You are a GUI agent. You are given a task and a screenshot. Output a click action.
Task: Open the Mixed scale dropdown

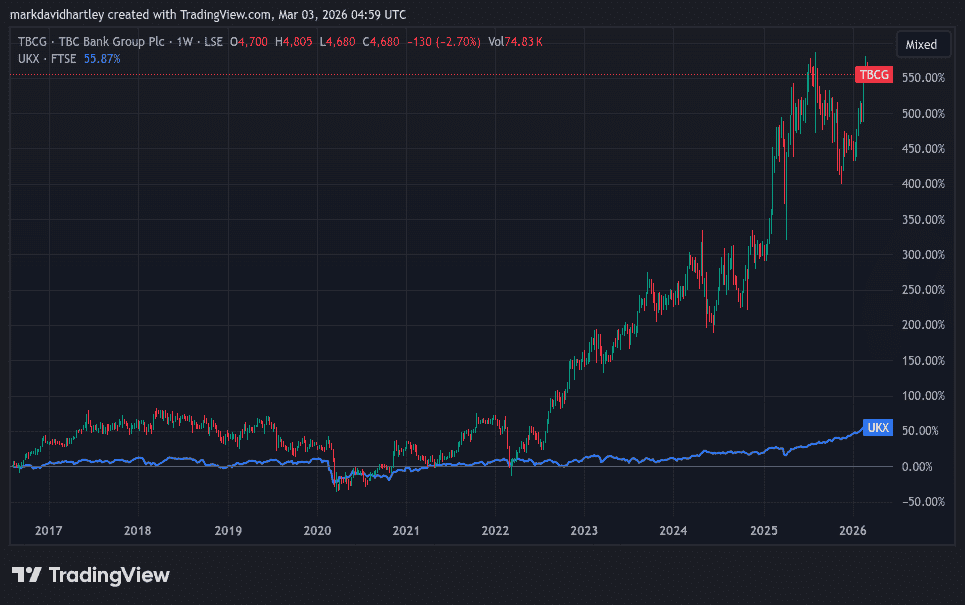[x=922, y=44]
